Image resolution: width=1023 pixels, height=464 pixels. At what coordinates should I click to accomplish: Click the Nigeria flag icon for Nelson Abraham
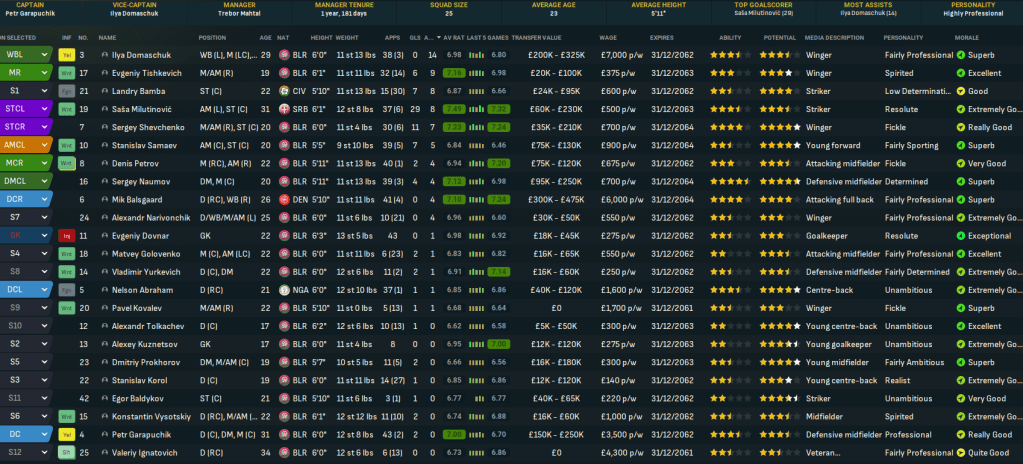[x=285, y=290]
